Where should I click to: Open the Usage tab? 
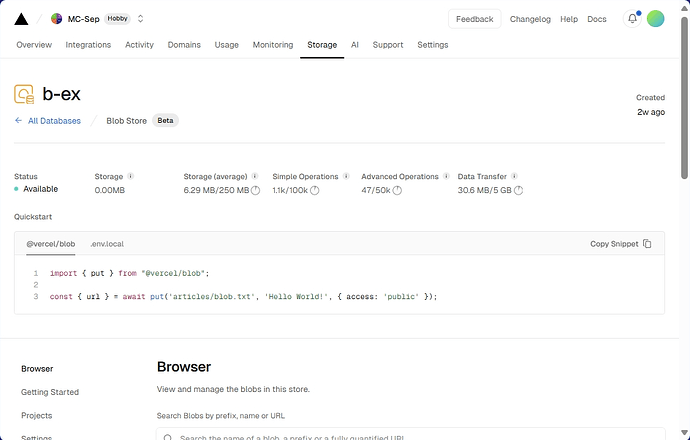[227, 45]
